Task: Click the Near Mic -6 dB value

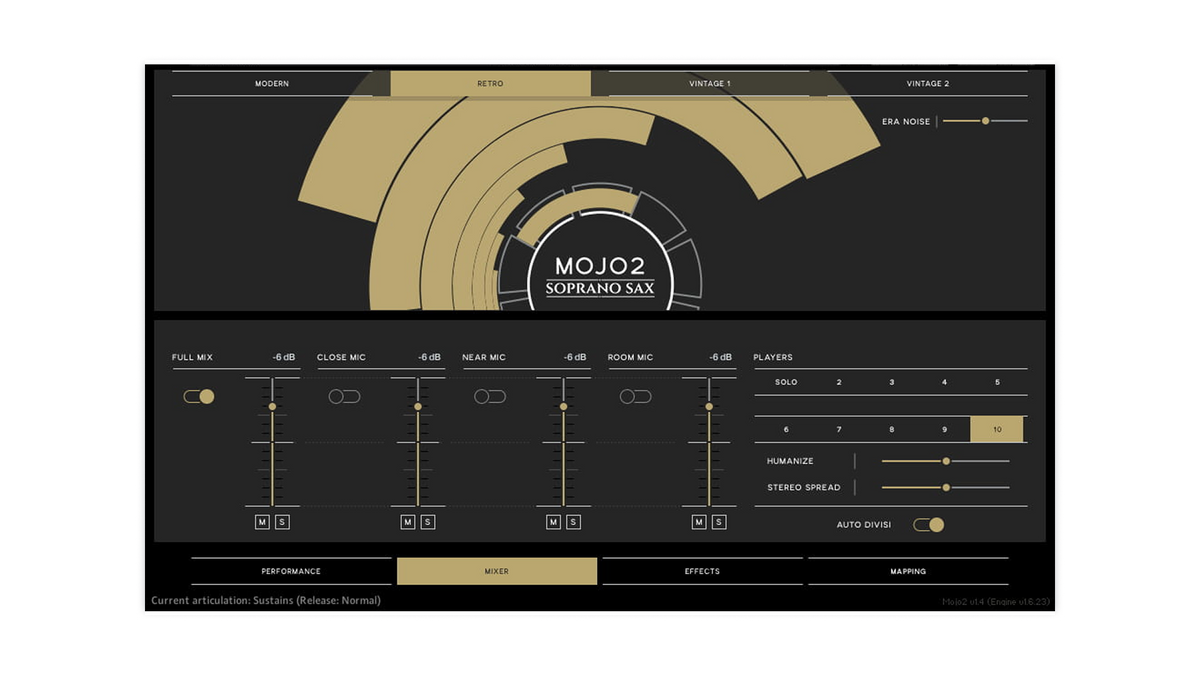Action: click(574, 357)
